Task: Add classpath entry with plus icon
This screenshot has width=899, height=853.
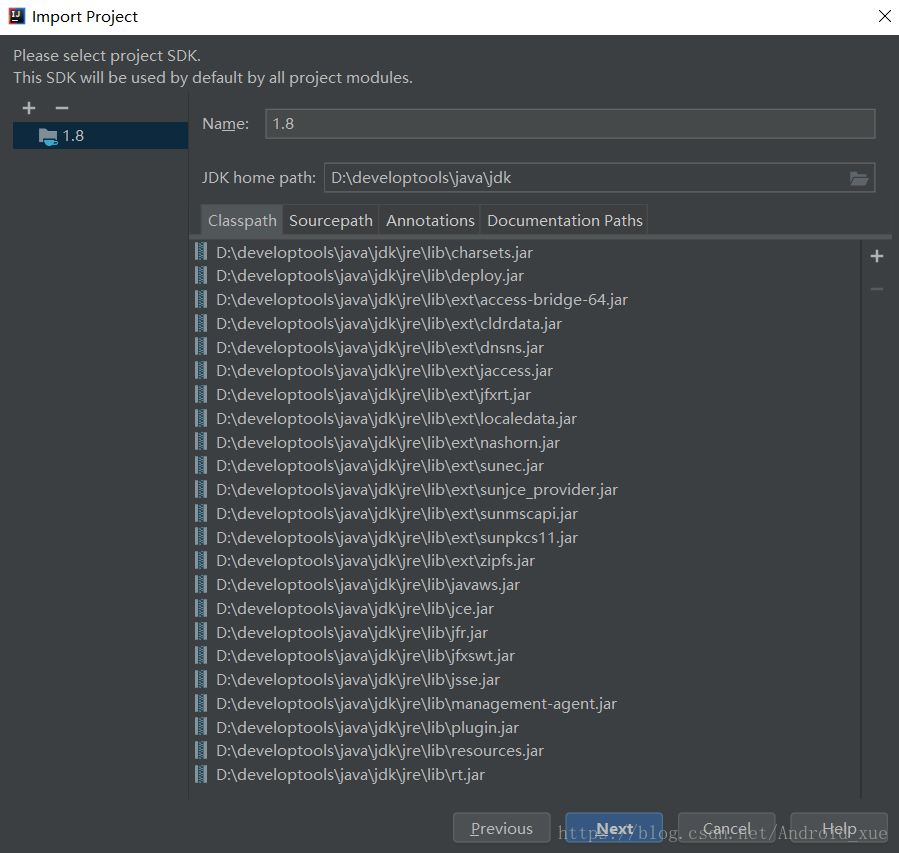Action: pyautogui.click(x=877, y=256)
